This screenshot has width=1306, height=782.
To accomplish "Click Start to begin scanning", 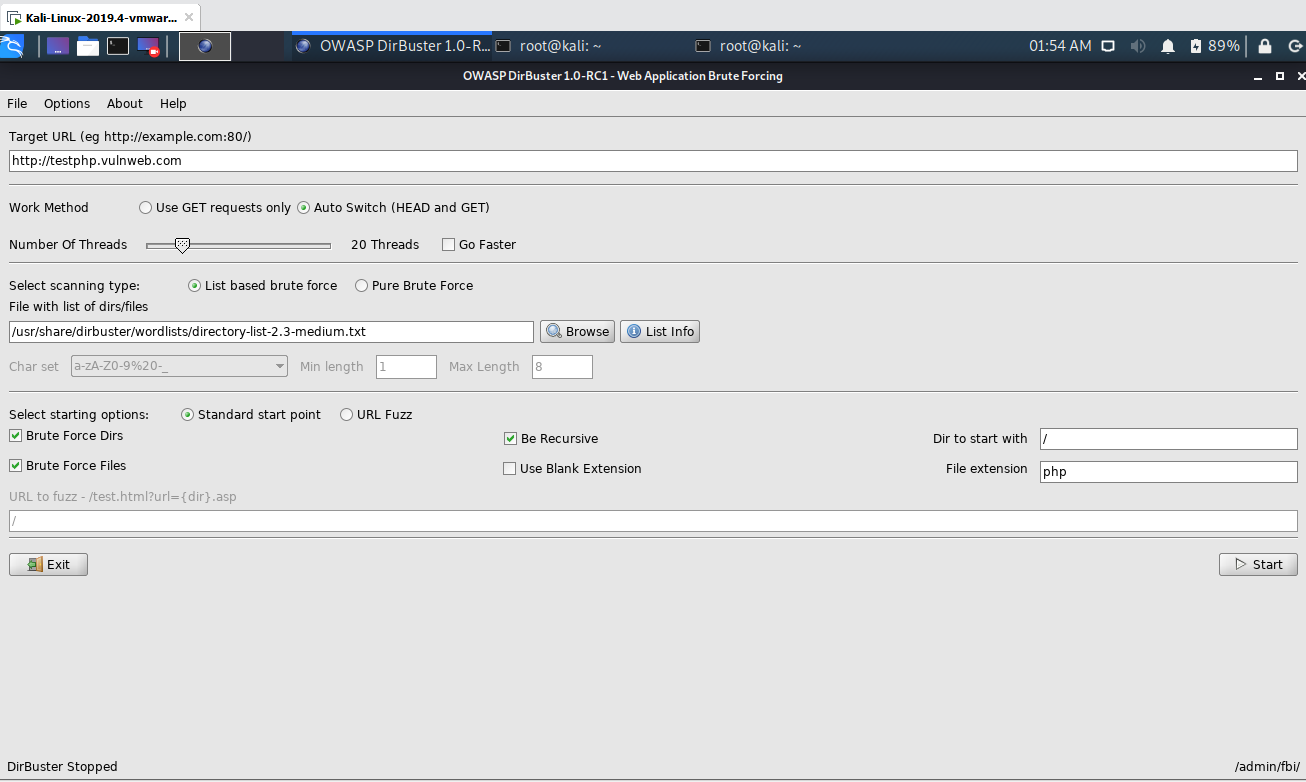I will [x=1258, y=565].
